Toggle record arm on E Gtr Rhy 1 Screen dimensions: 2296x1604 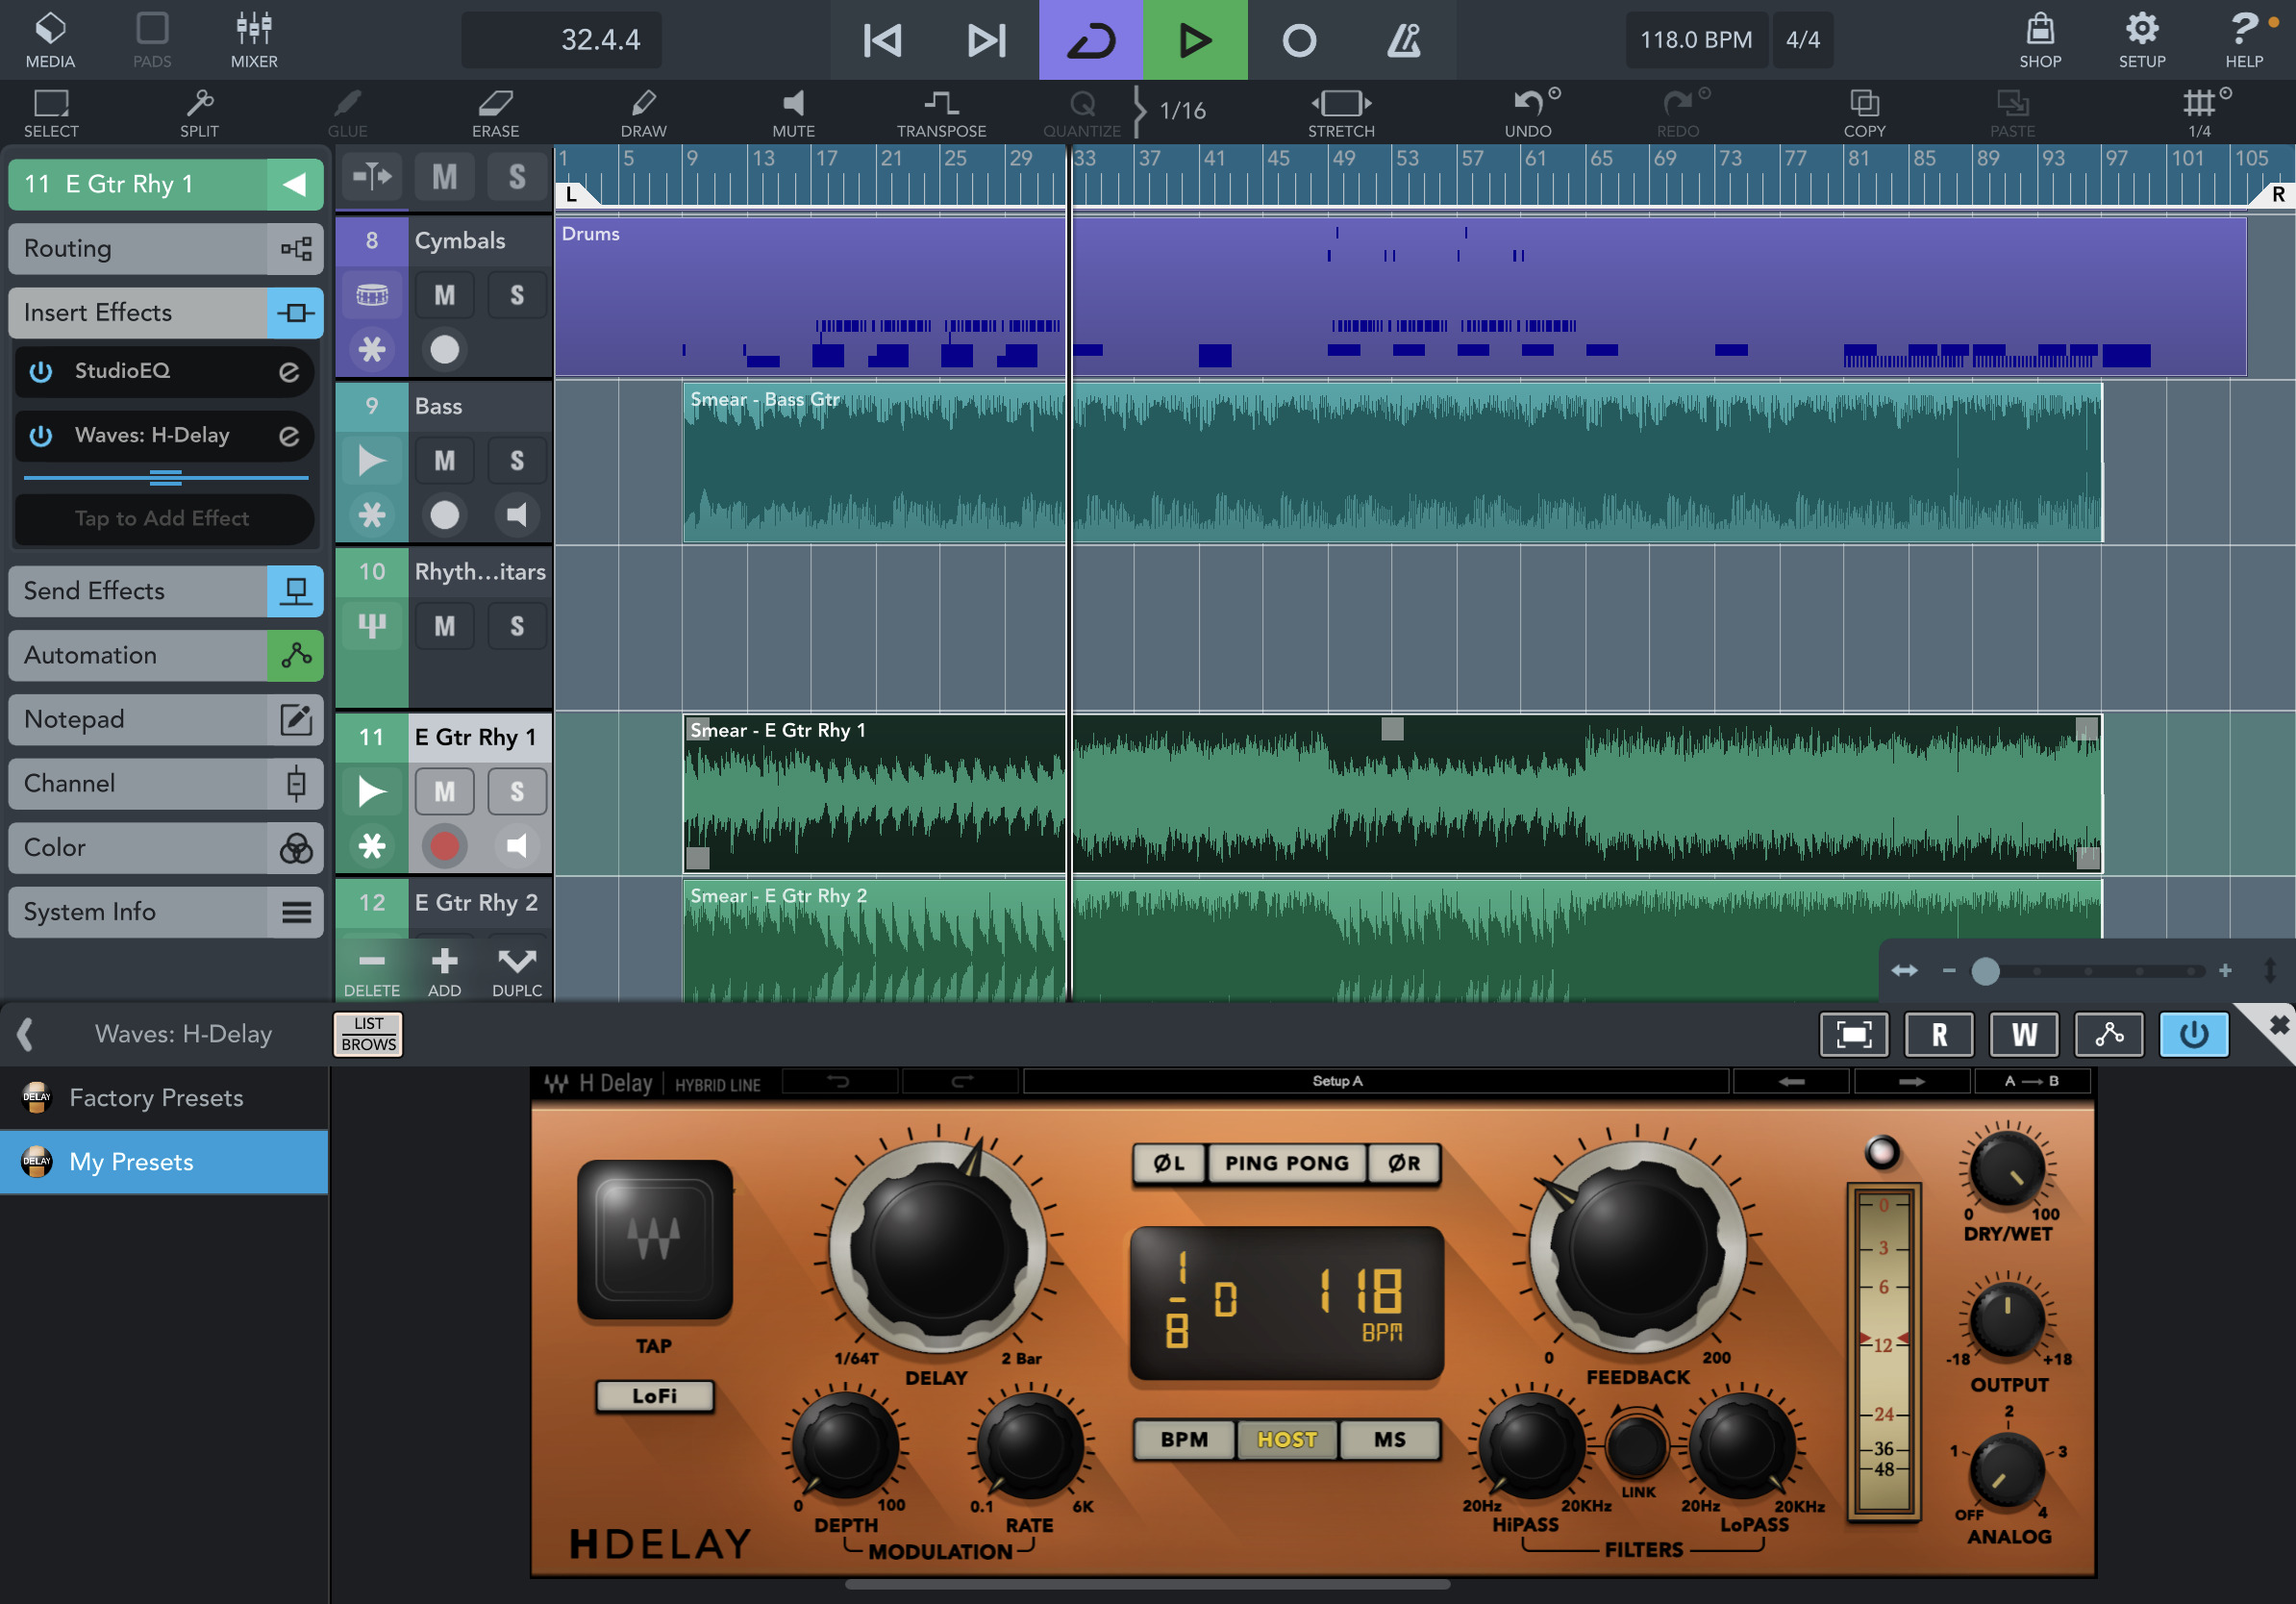tap(444, 846)
